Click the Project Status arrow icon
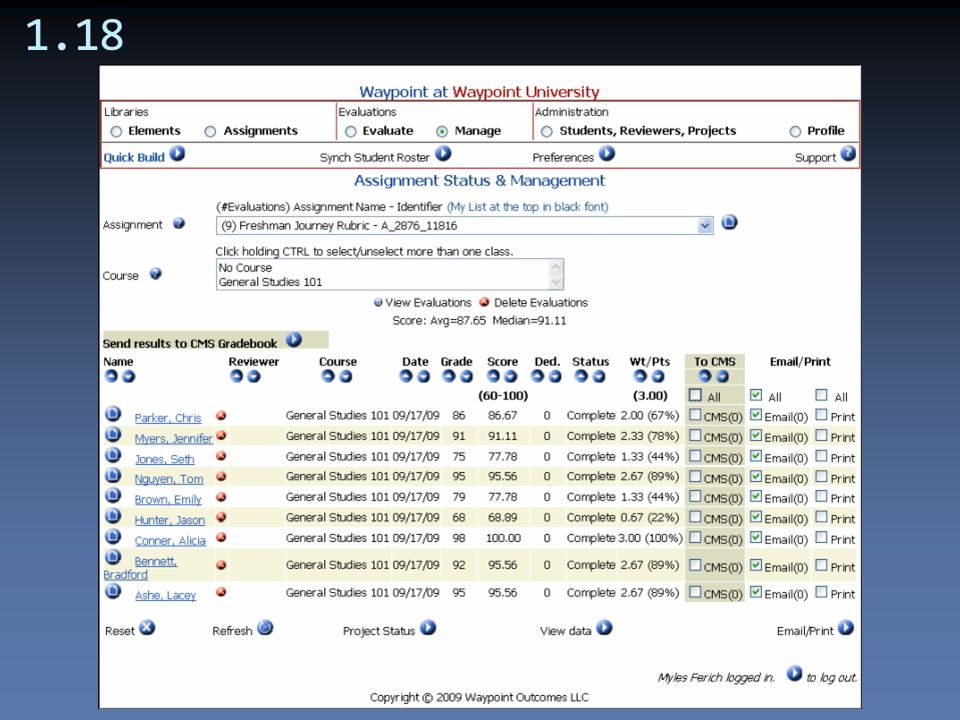Screen dimensions: 960x720 pos(428,628)
